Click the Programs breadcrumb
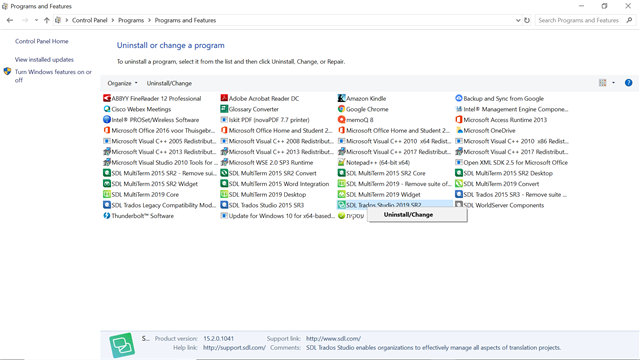This screenshot has height=360, width=640. (131, 20)
